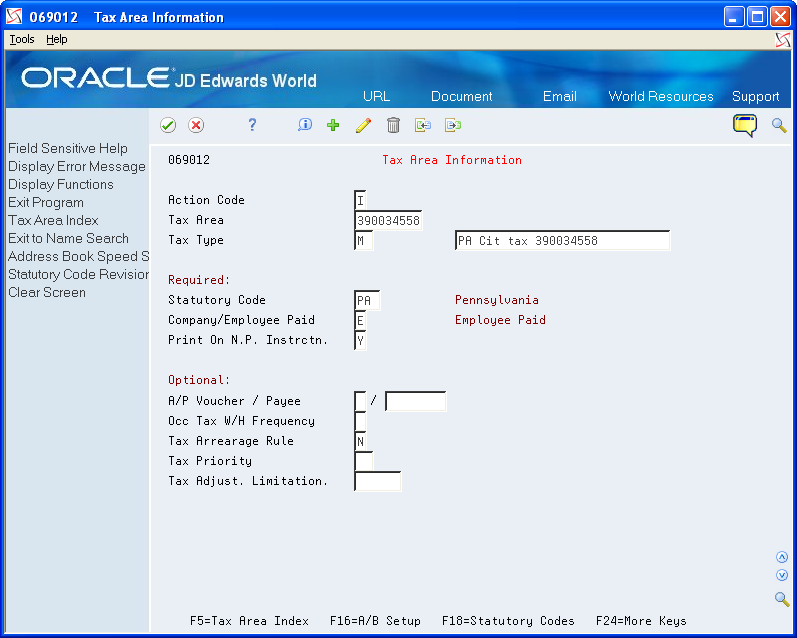Open World Resources link

(661, 96)
